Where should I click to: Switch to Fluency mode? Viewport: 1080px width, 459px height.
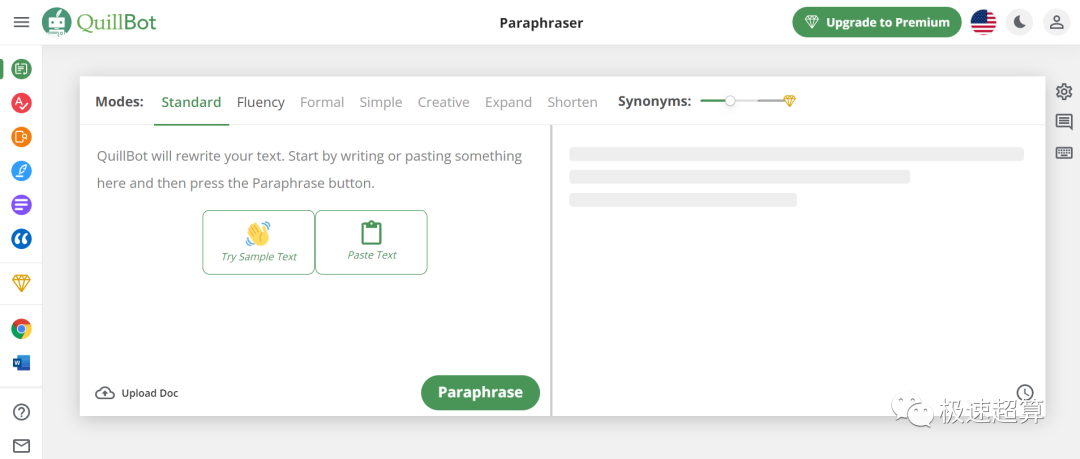260,102
